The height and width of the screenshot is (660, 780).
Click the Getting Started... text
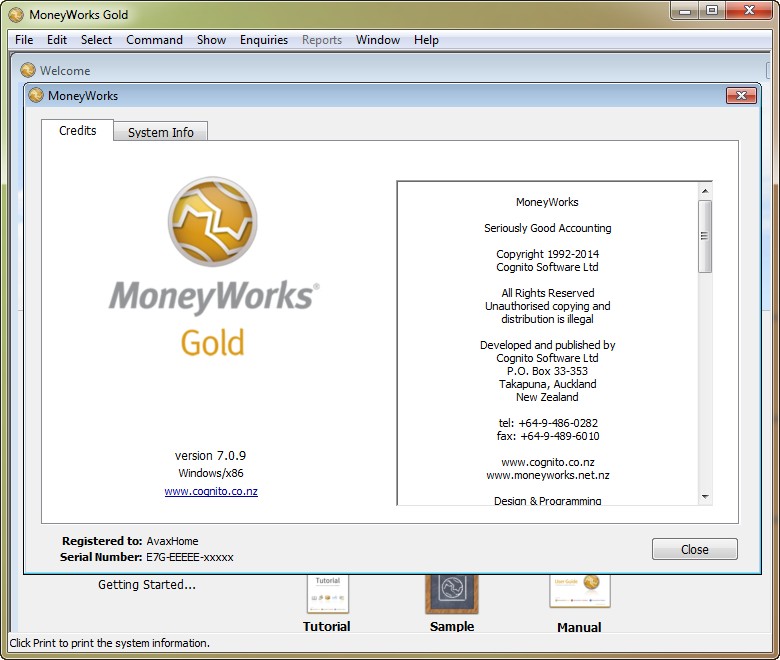147,584
